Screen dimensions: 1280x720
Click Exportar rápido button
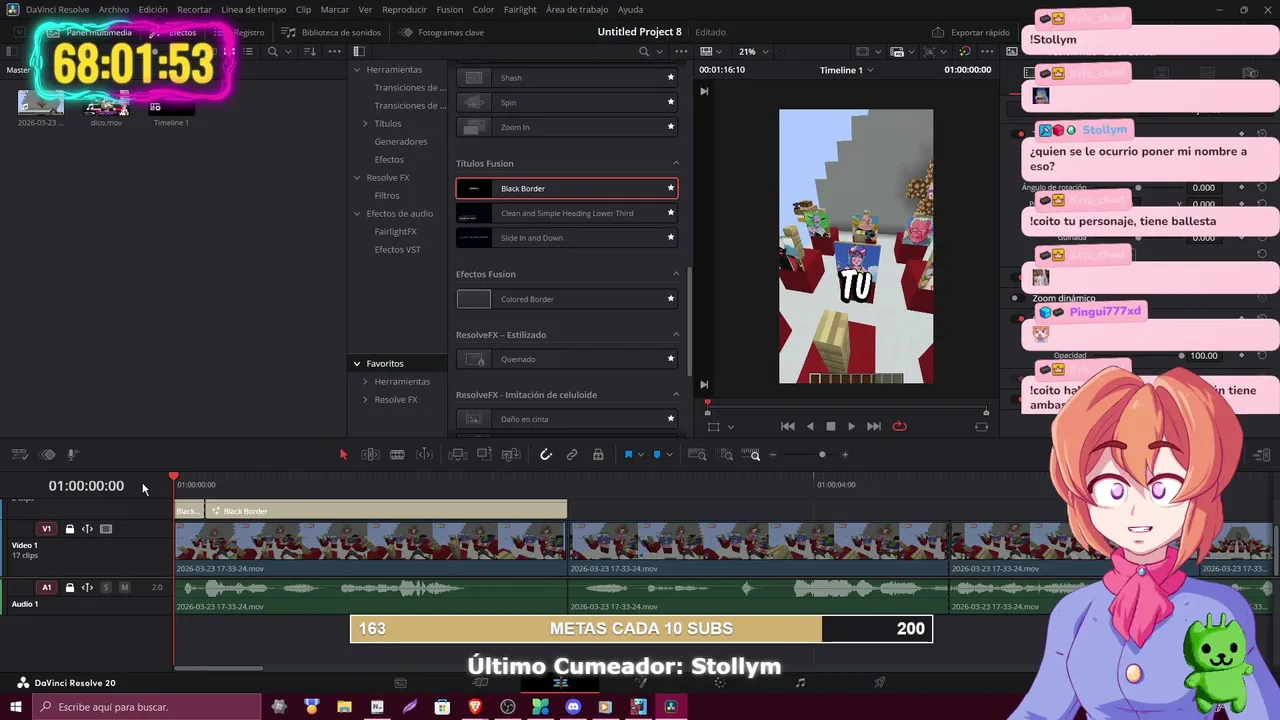971,32
